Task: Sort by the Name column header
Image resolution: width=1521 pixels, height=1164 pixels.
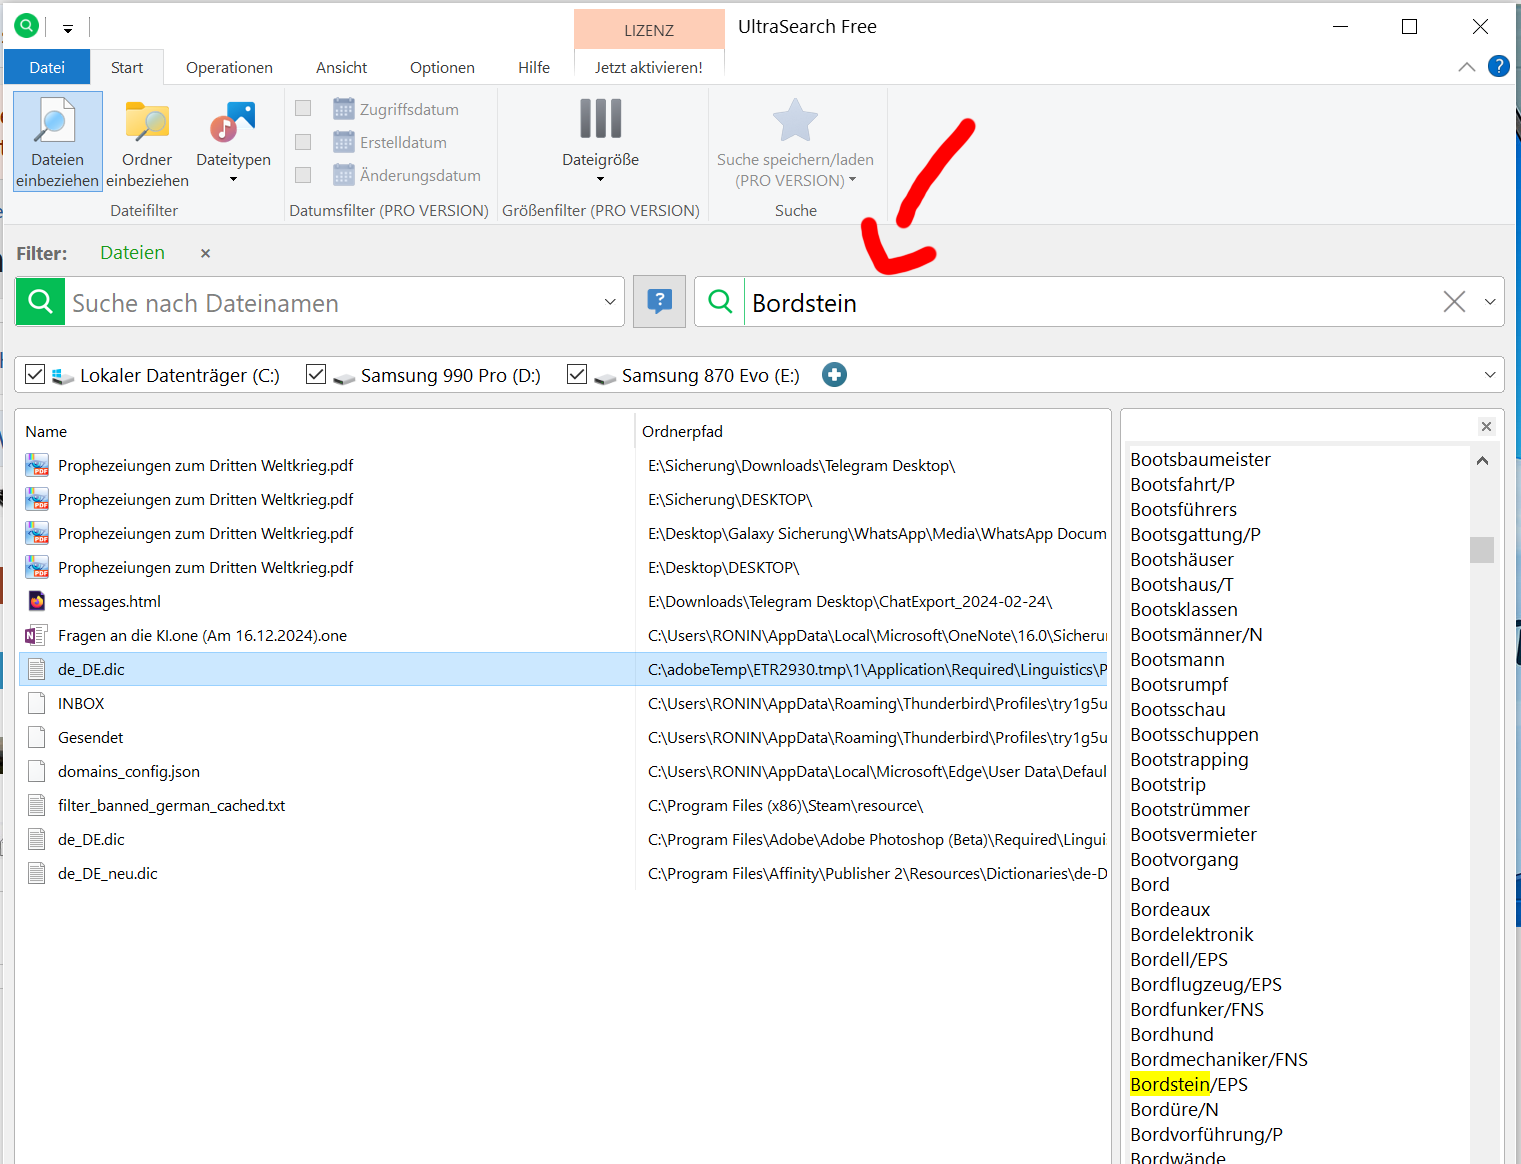Action: tap(46, 431)
